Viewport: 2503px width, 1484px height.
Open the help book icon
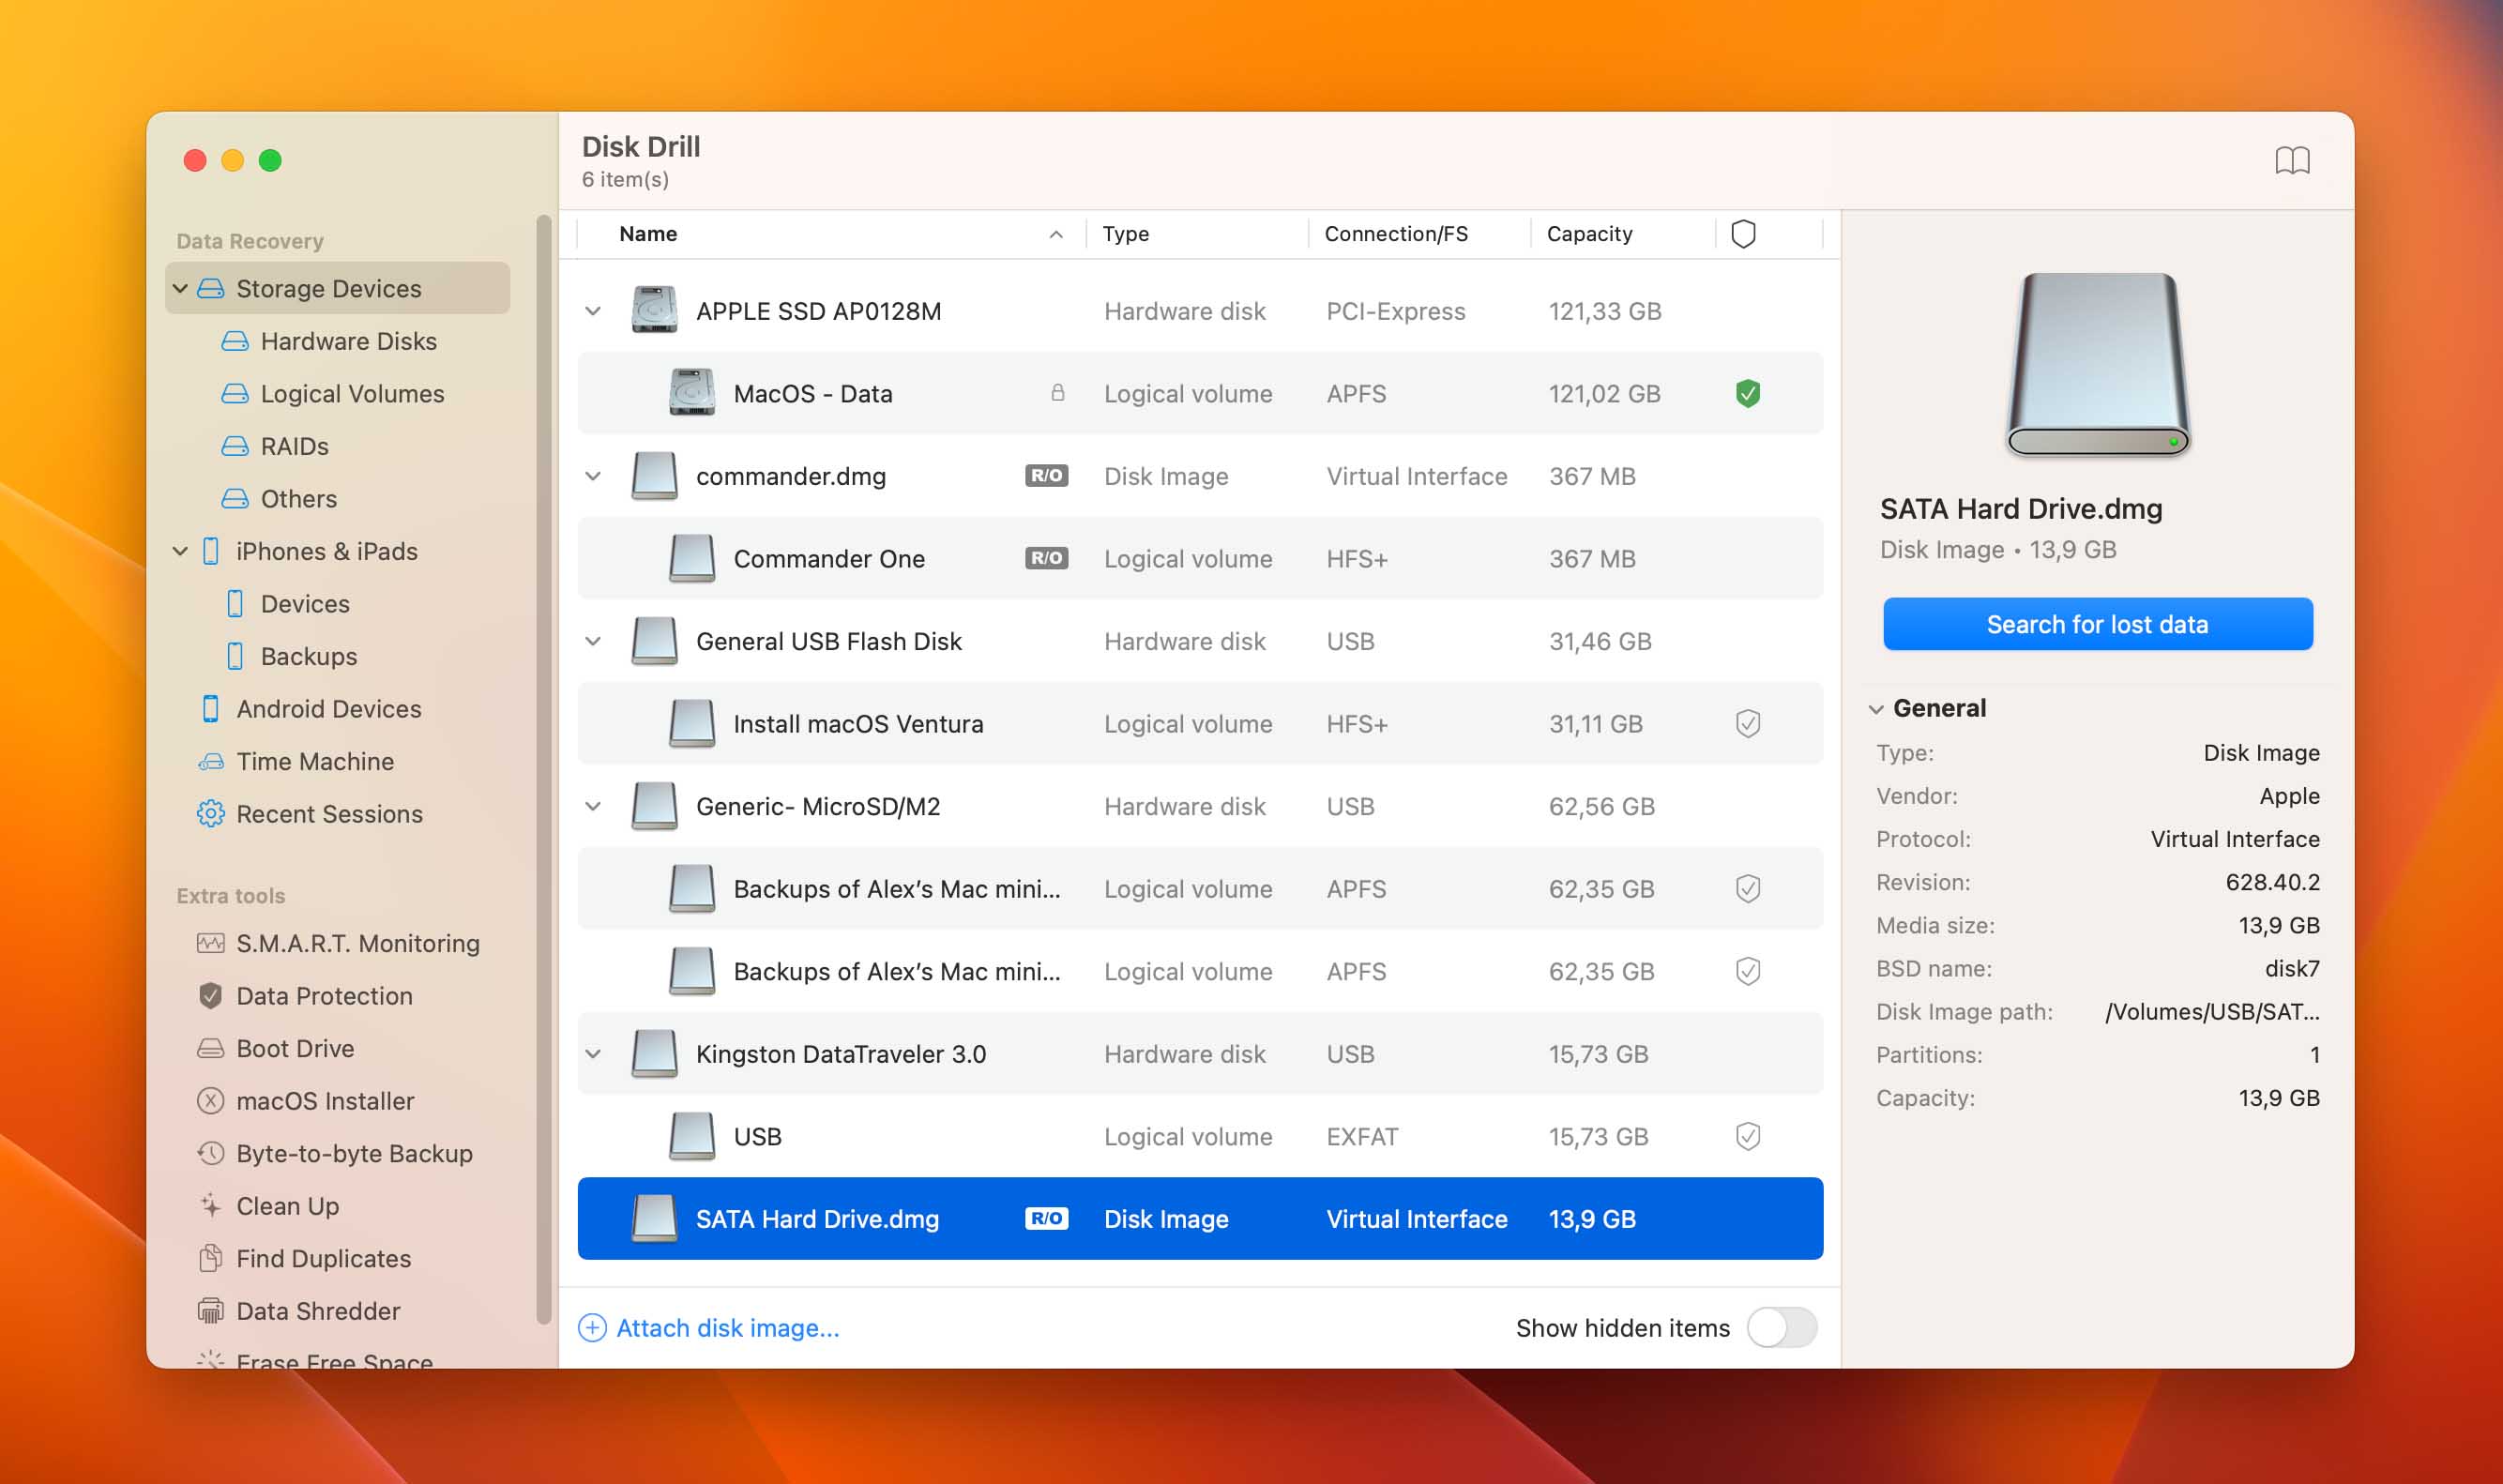[x=2291, y=161]
